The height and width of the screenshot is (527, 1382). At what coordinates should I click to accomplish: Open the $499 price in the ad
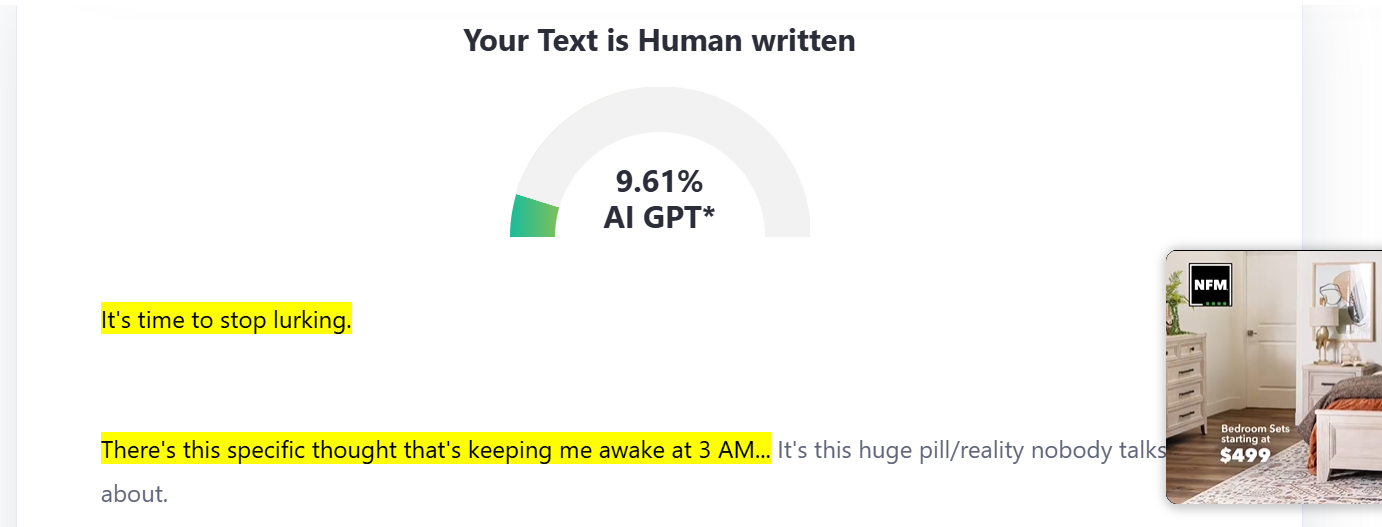point(1245,456)
